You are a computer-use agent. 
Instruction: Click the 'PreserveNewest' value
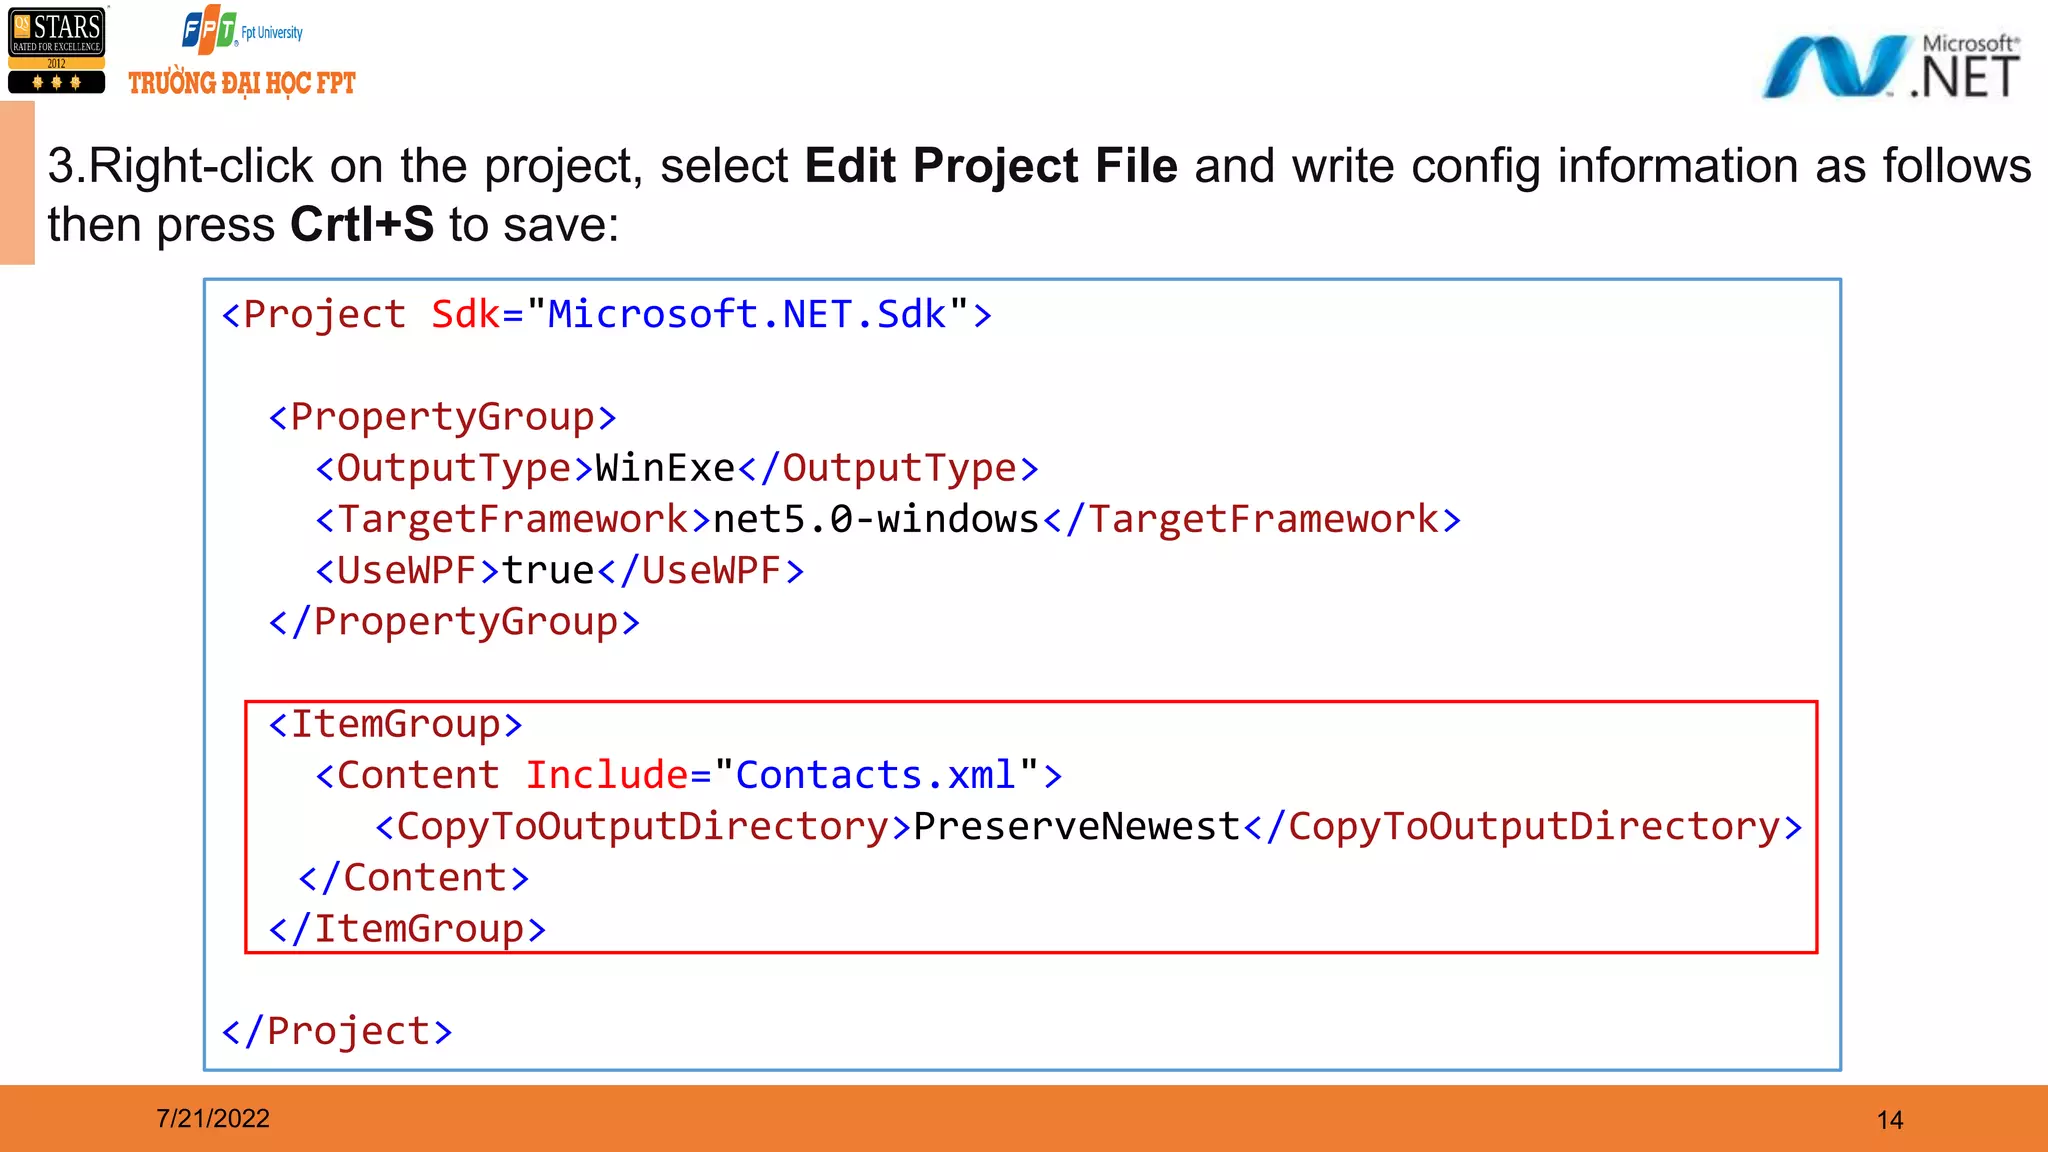1077,826
